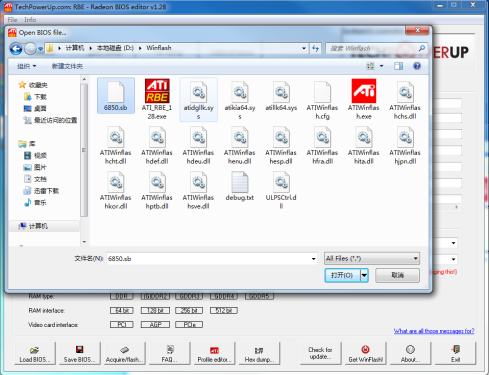
Task: Select the atikia64.sys file
Action: (240, 99)
